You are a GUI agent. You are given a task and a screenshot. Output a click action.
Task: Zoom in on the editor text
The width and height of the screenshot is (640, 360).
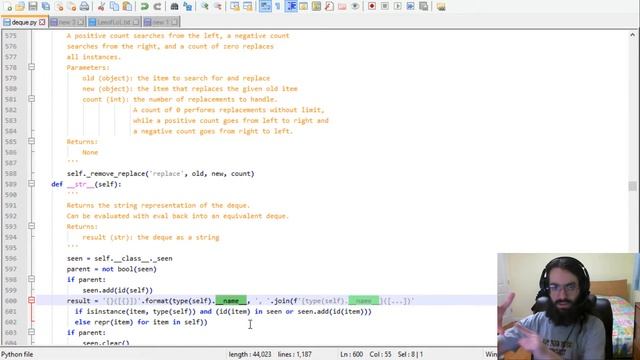coord(204,6)
